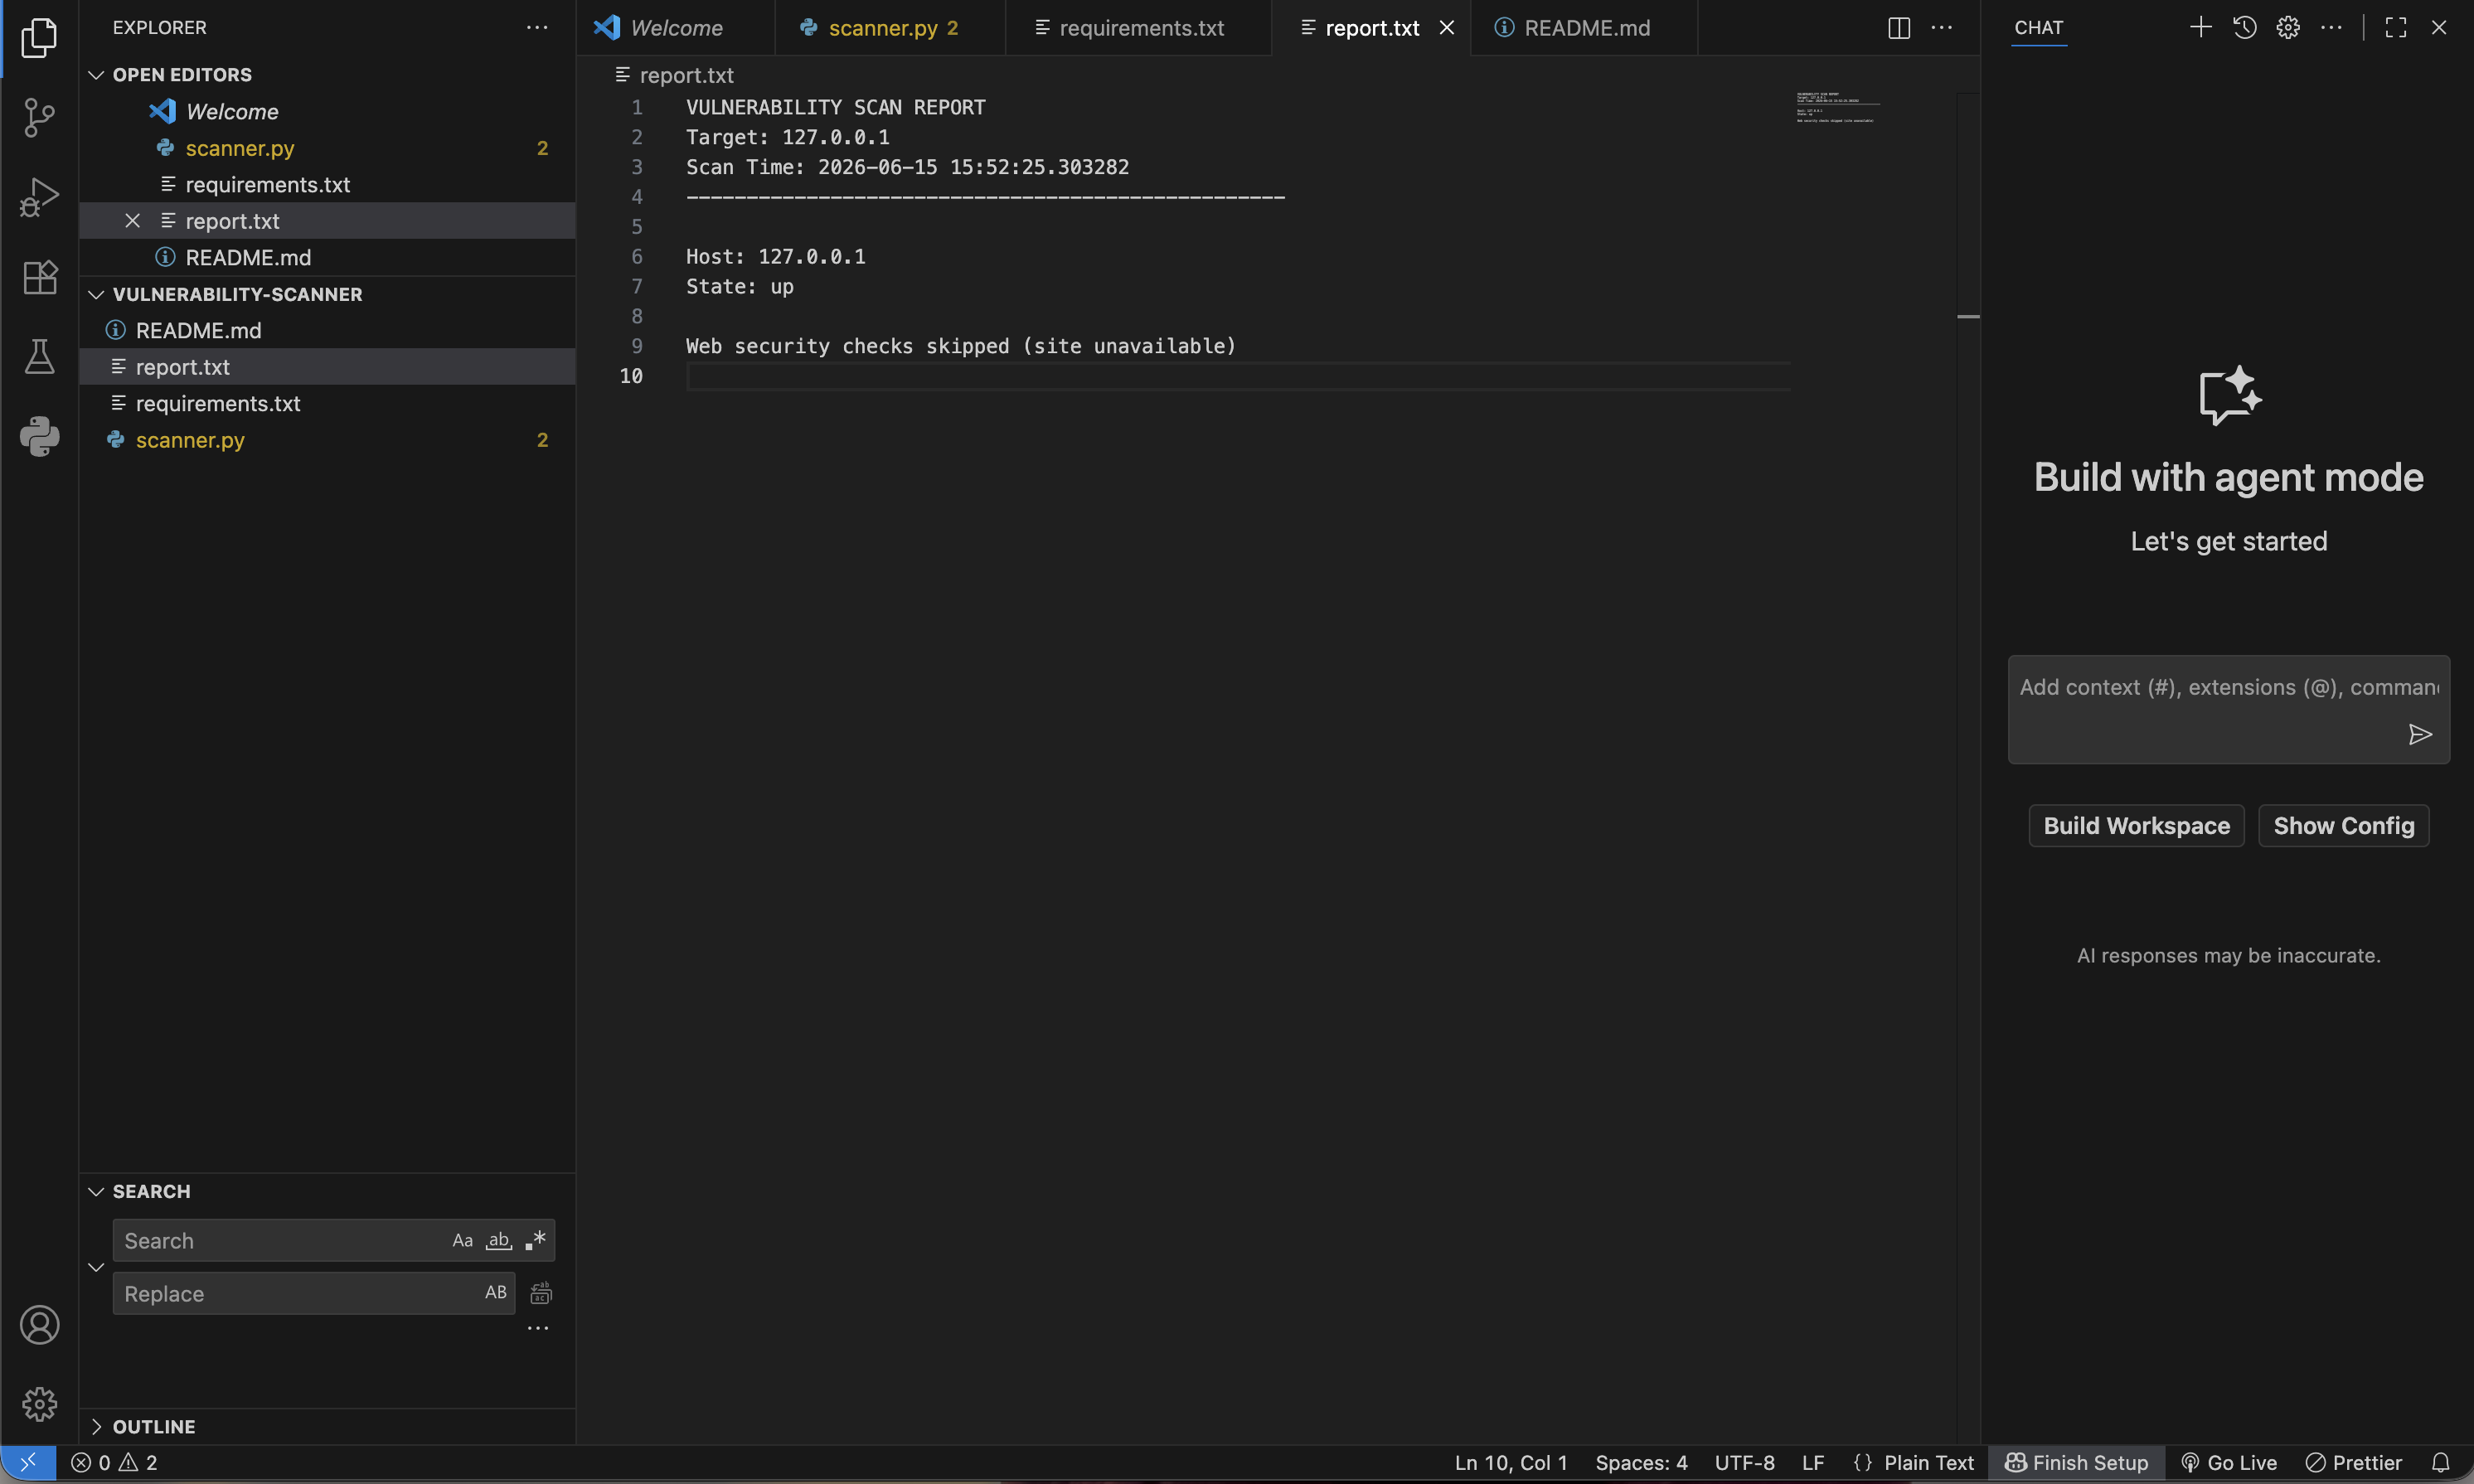Open chat panel more actions ellipsis

(2331, 28)
